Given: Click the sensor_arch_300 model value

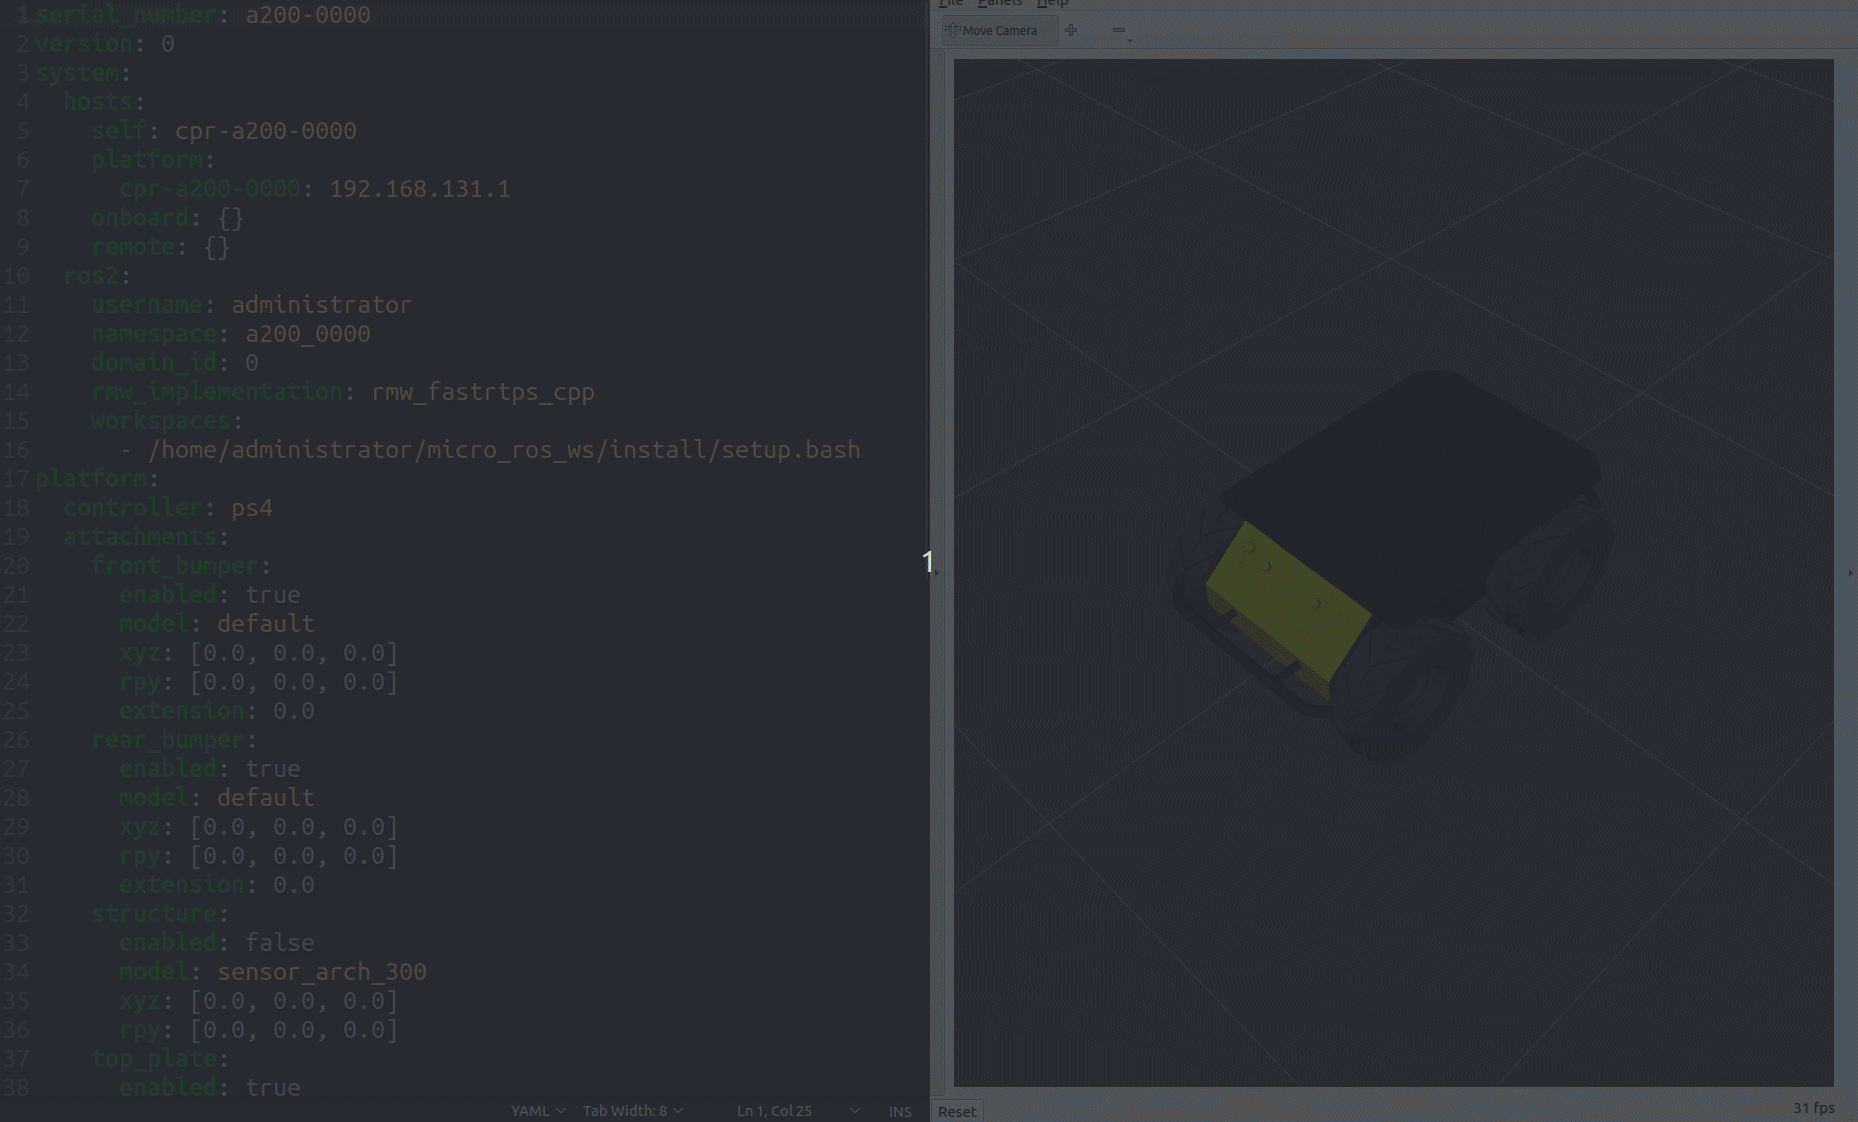Looking at the screenshot, I should pyautogui.click(x=321, y=972).
